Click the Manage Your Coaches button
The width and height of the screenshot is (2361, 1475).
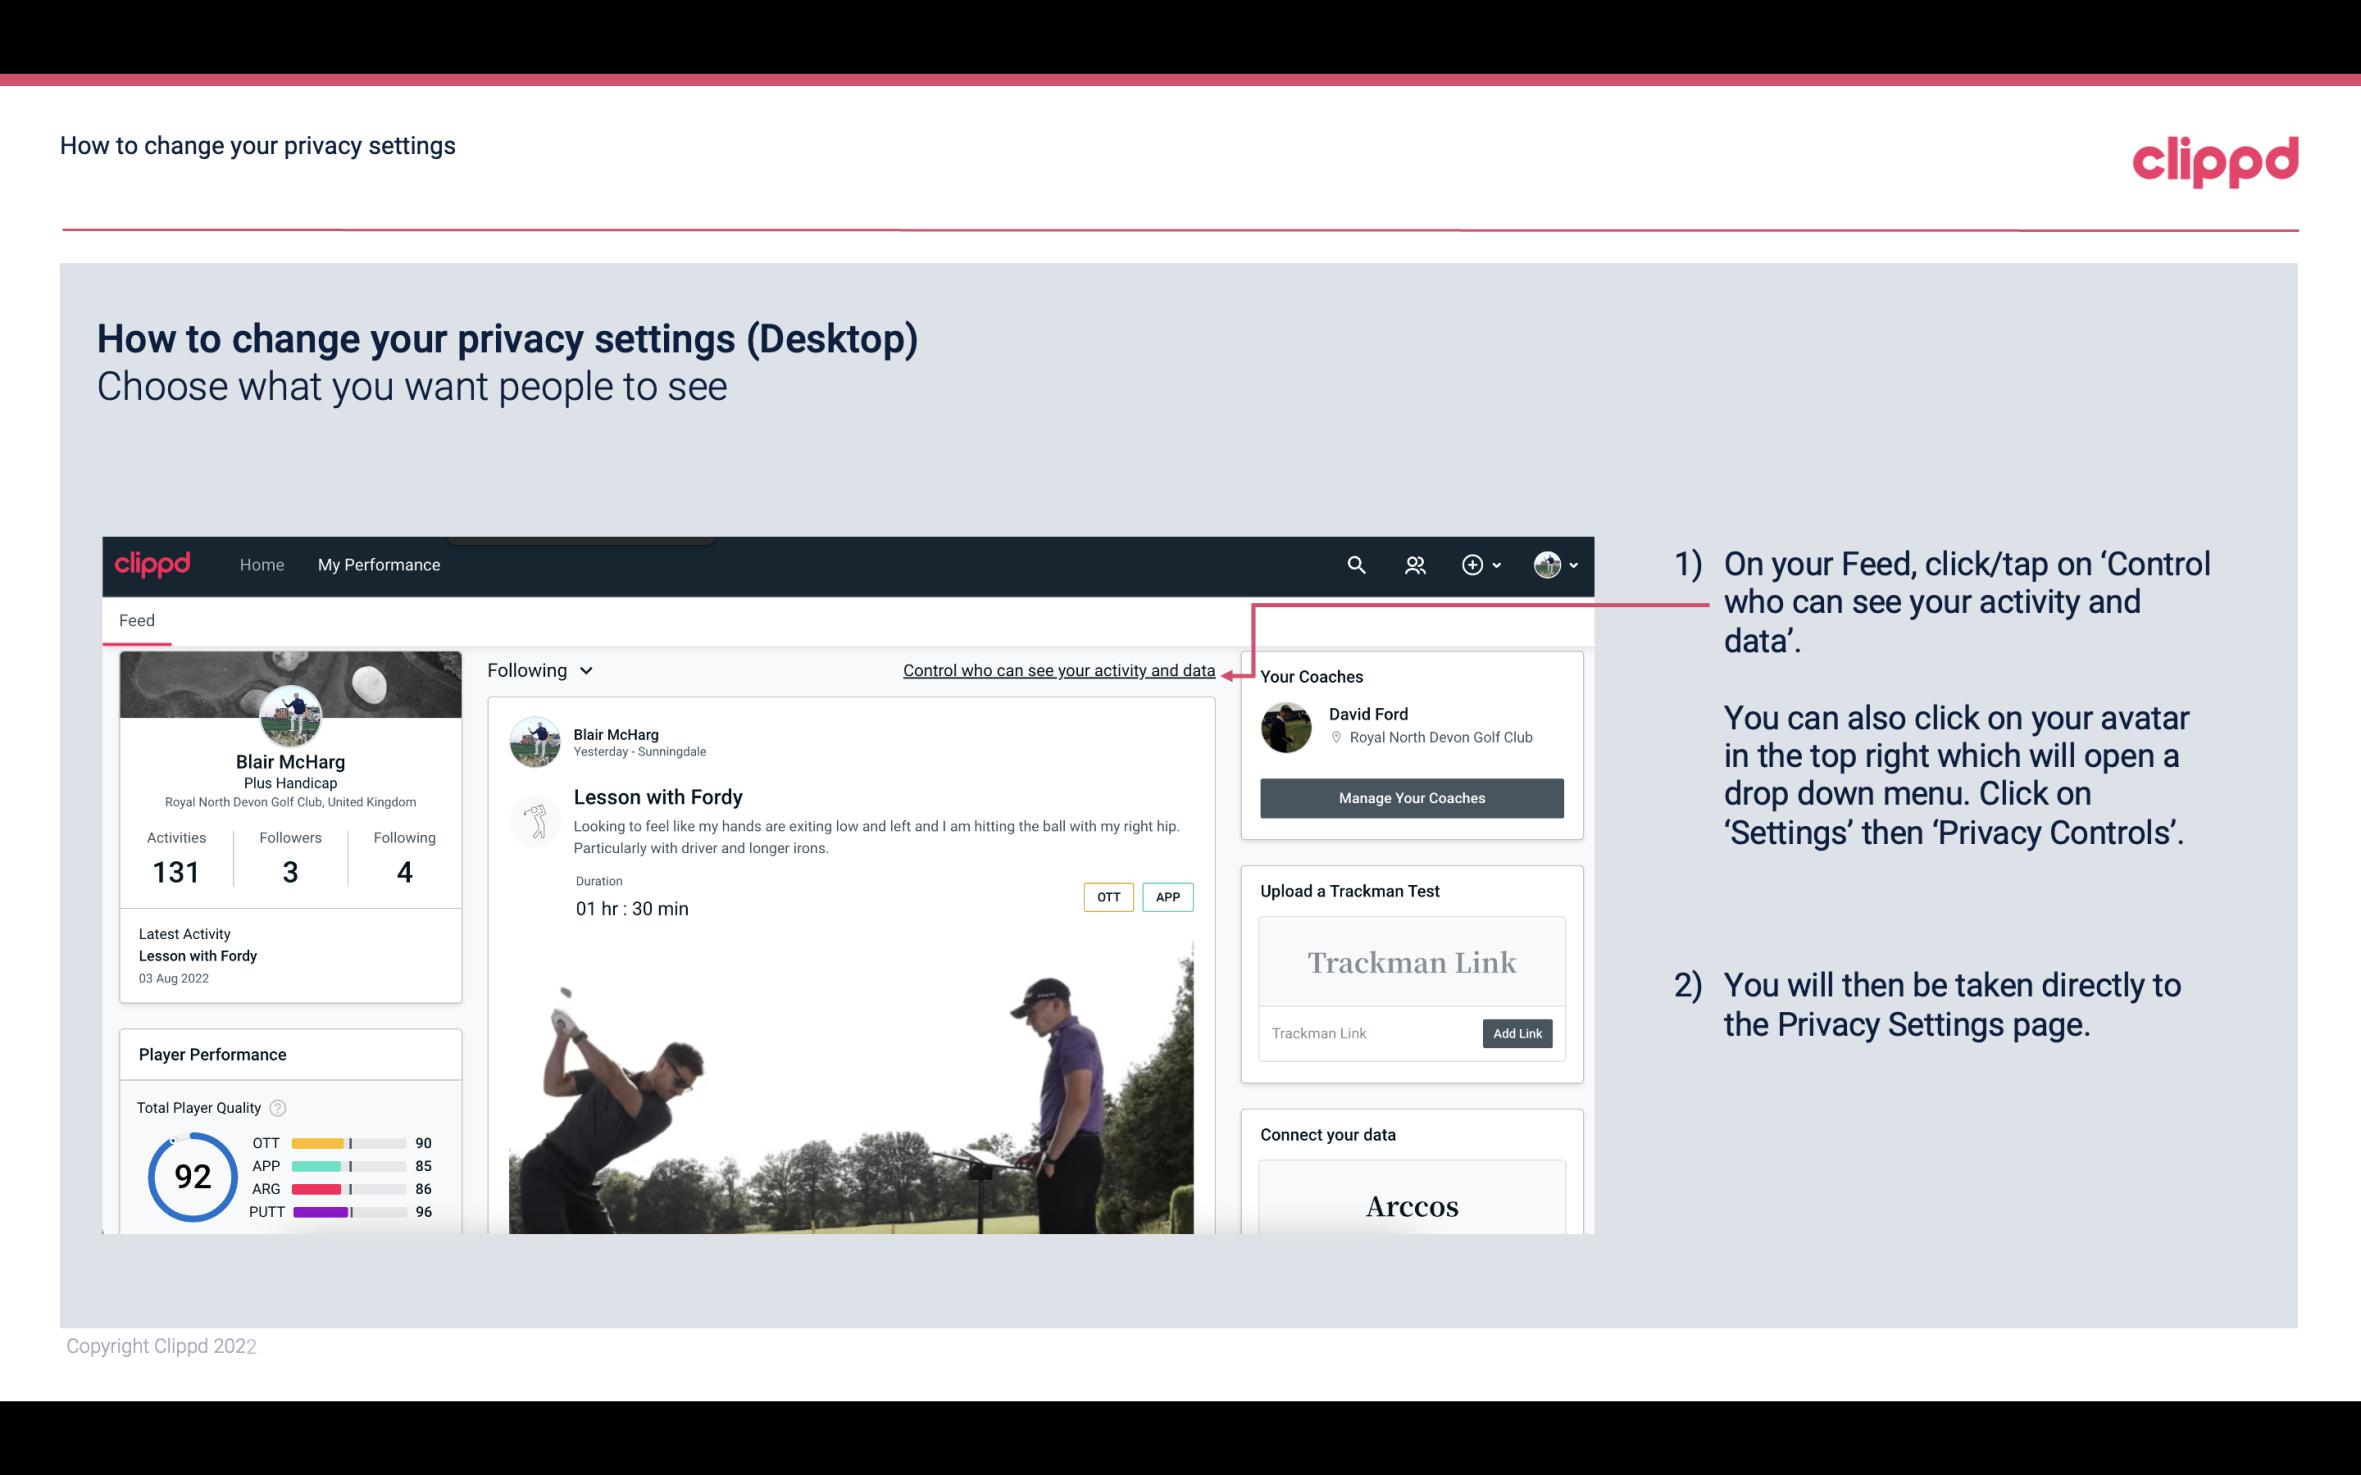(1410, 797)
